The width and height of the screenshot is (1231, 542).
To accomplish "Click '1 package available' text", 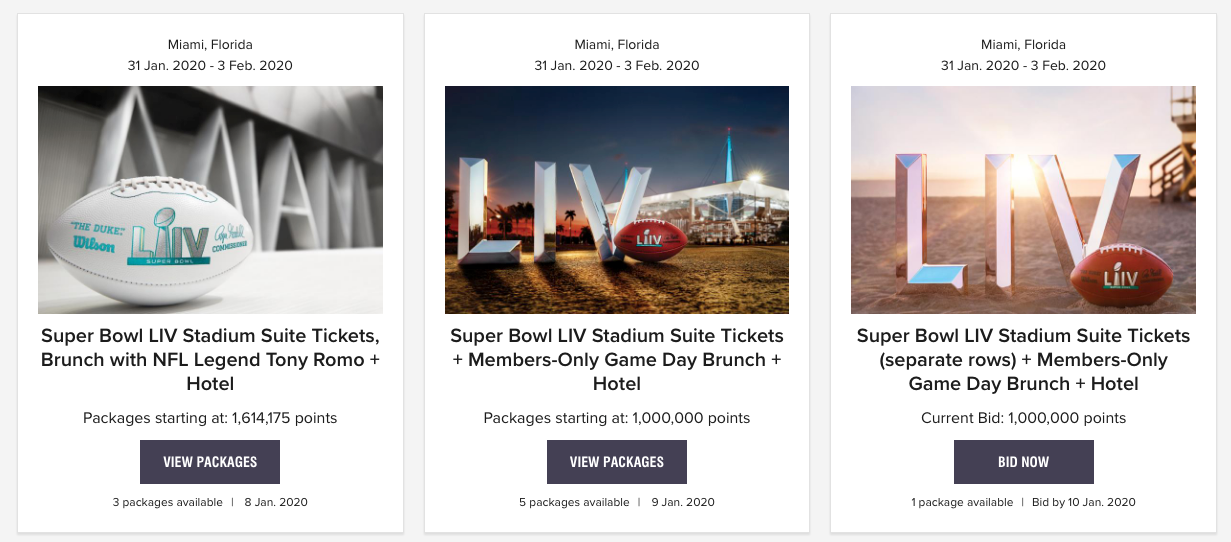I will pos(961,502).
